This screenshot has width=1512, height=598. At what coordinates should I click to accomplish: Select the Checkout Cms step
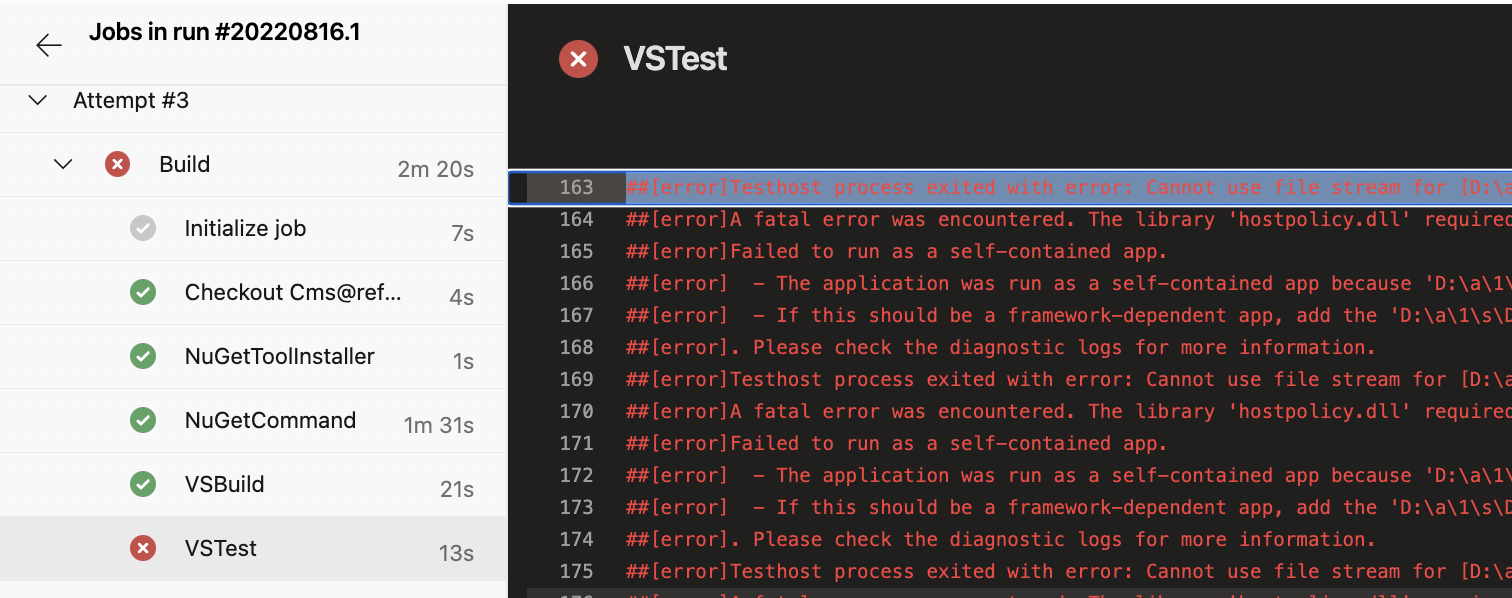(x=253, y=293)
